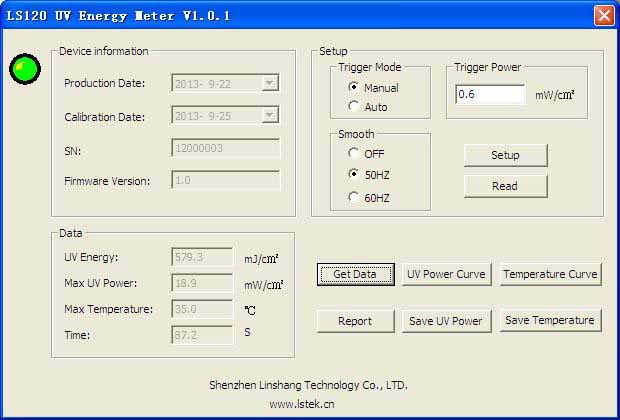Open the UV Power Curve
This screenshot has height=420, width=620.
click(x=446, y=274)
